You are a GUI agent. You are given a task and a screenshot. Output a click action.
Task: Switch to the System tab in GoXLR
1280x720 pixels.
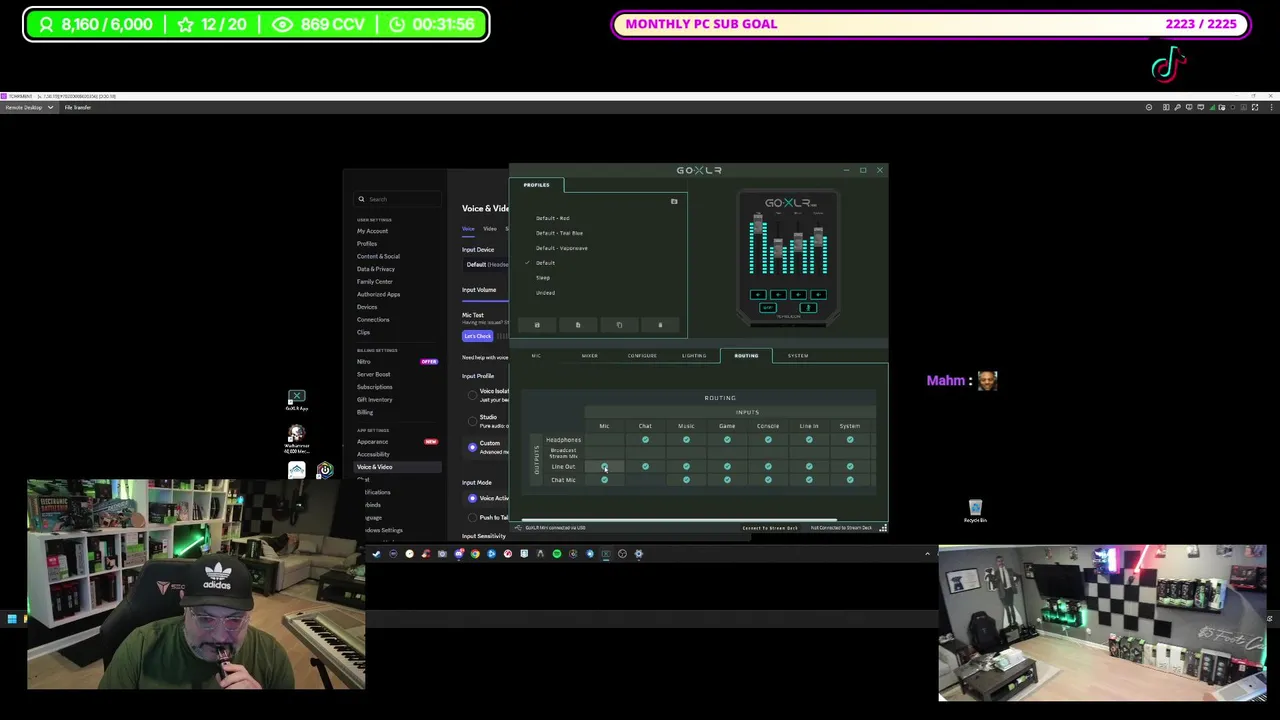798,356
